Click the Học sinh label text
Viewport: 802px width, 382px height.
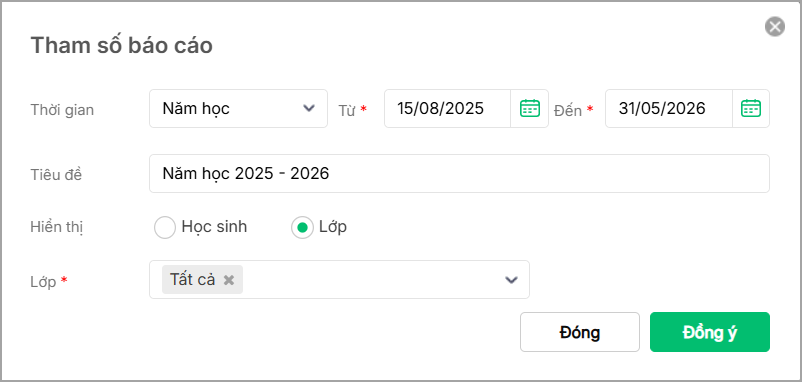click(x=214, y=227)
